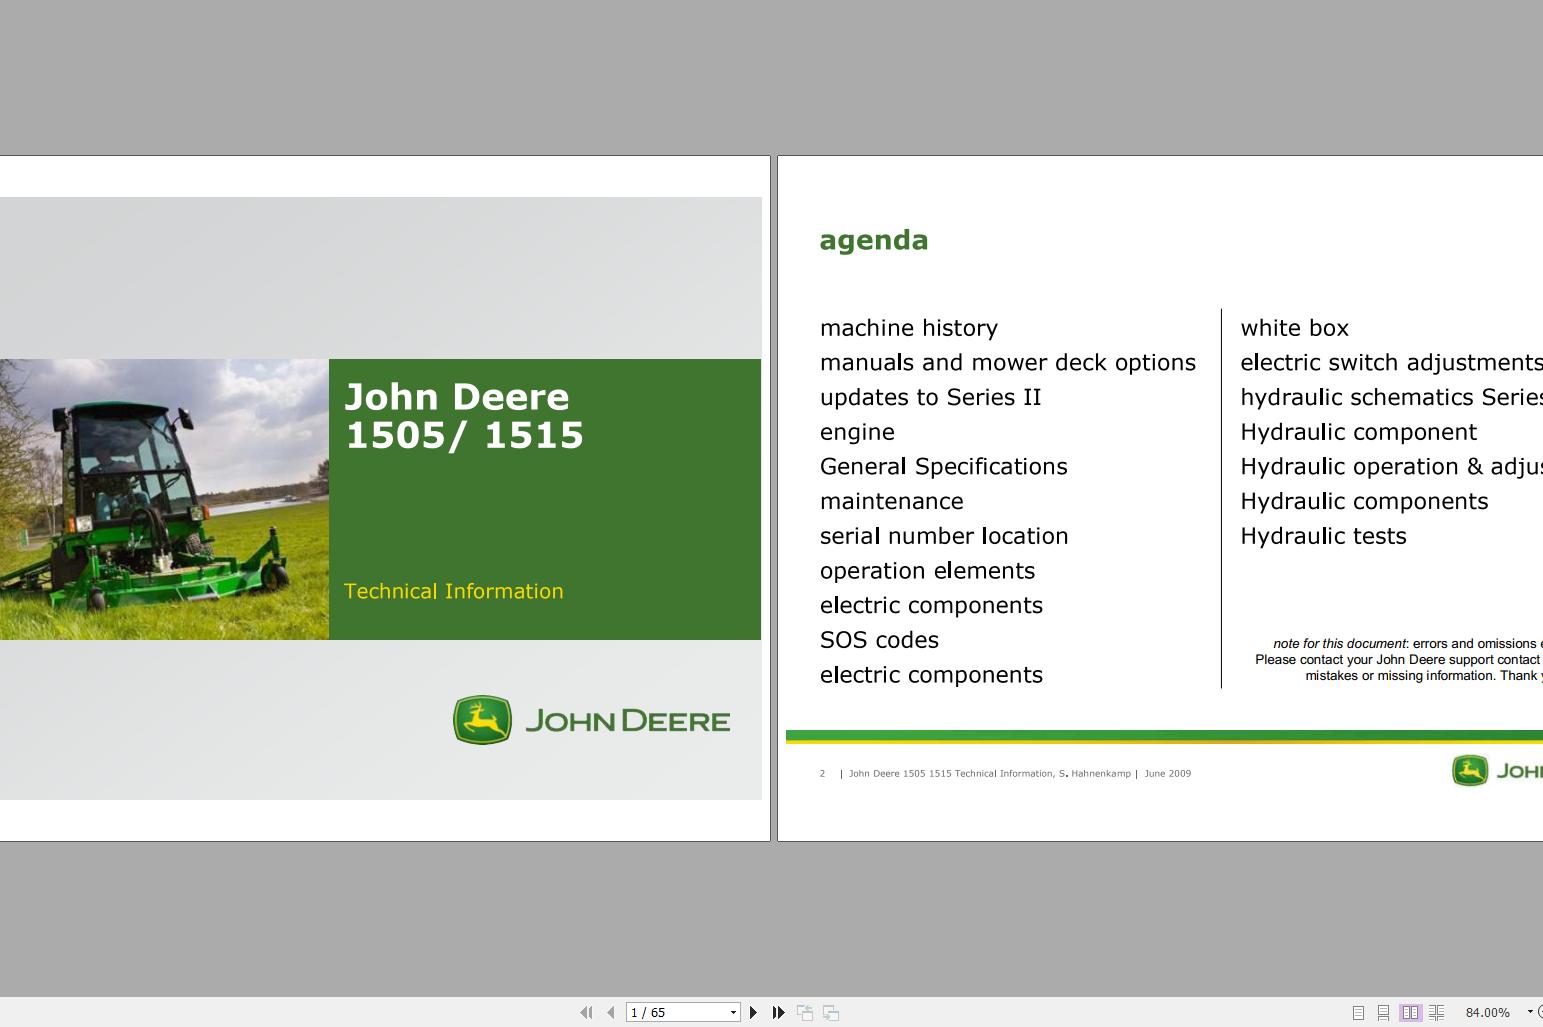Click the 'machine history' agenda item
The image size is (1543, 1027).
(909, 328)
